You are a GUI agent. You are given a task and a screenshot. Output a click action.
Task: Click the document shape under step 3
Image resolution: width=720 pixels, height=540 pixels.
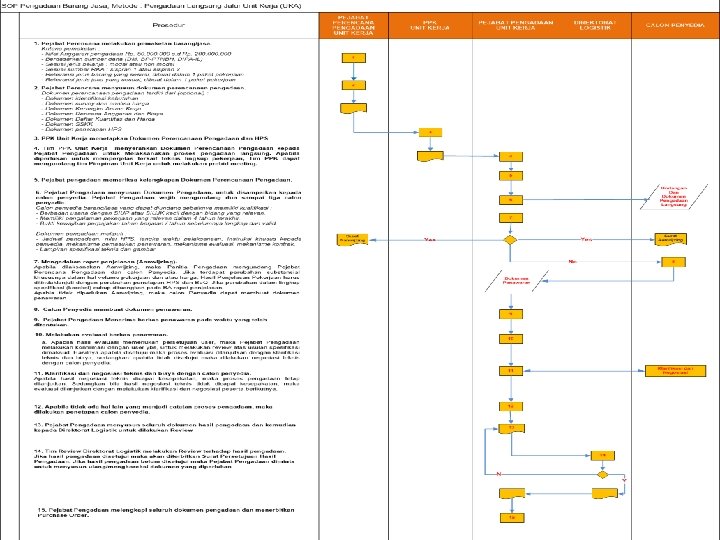tap(430, 156)
